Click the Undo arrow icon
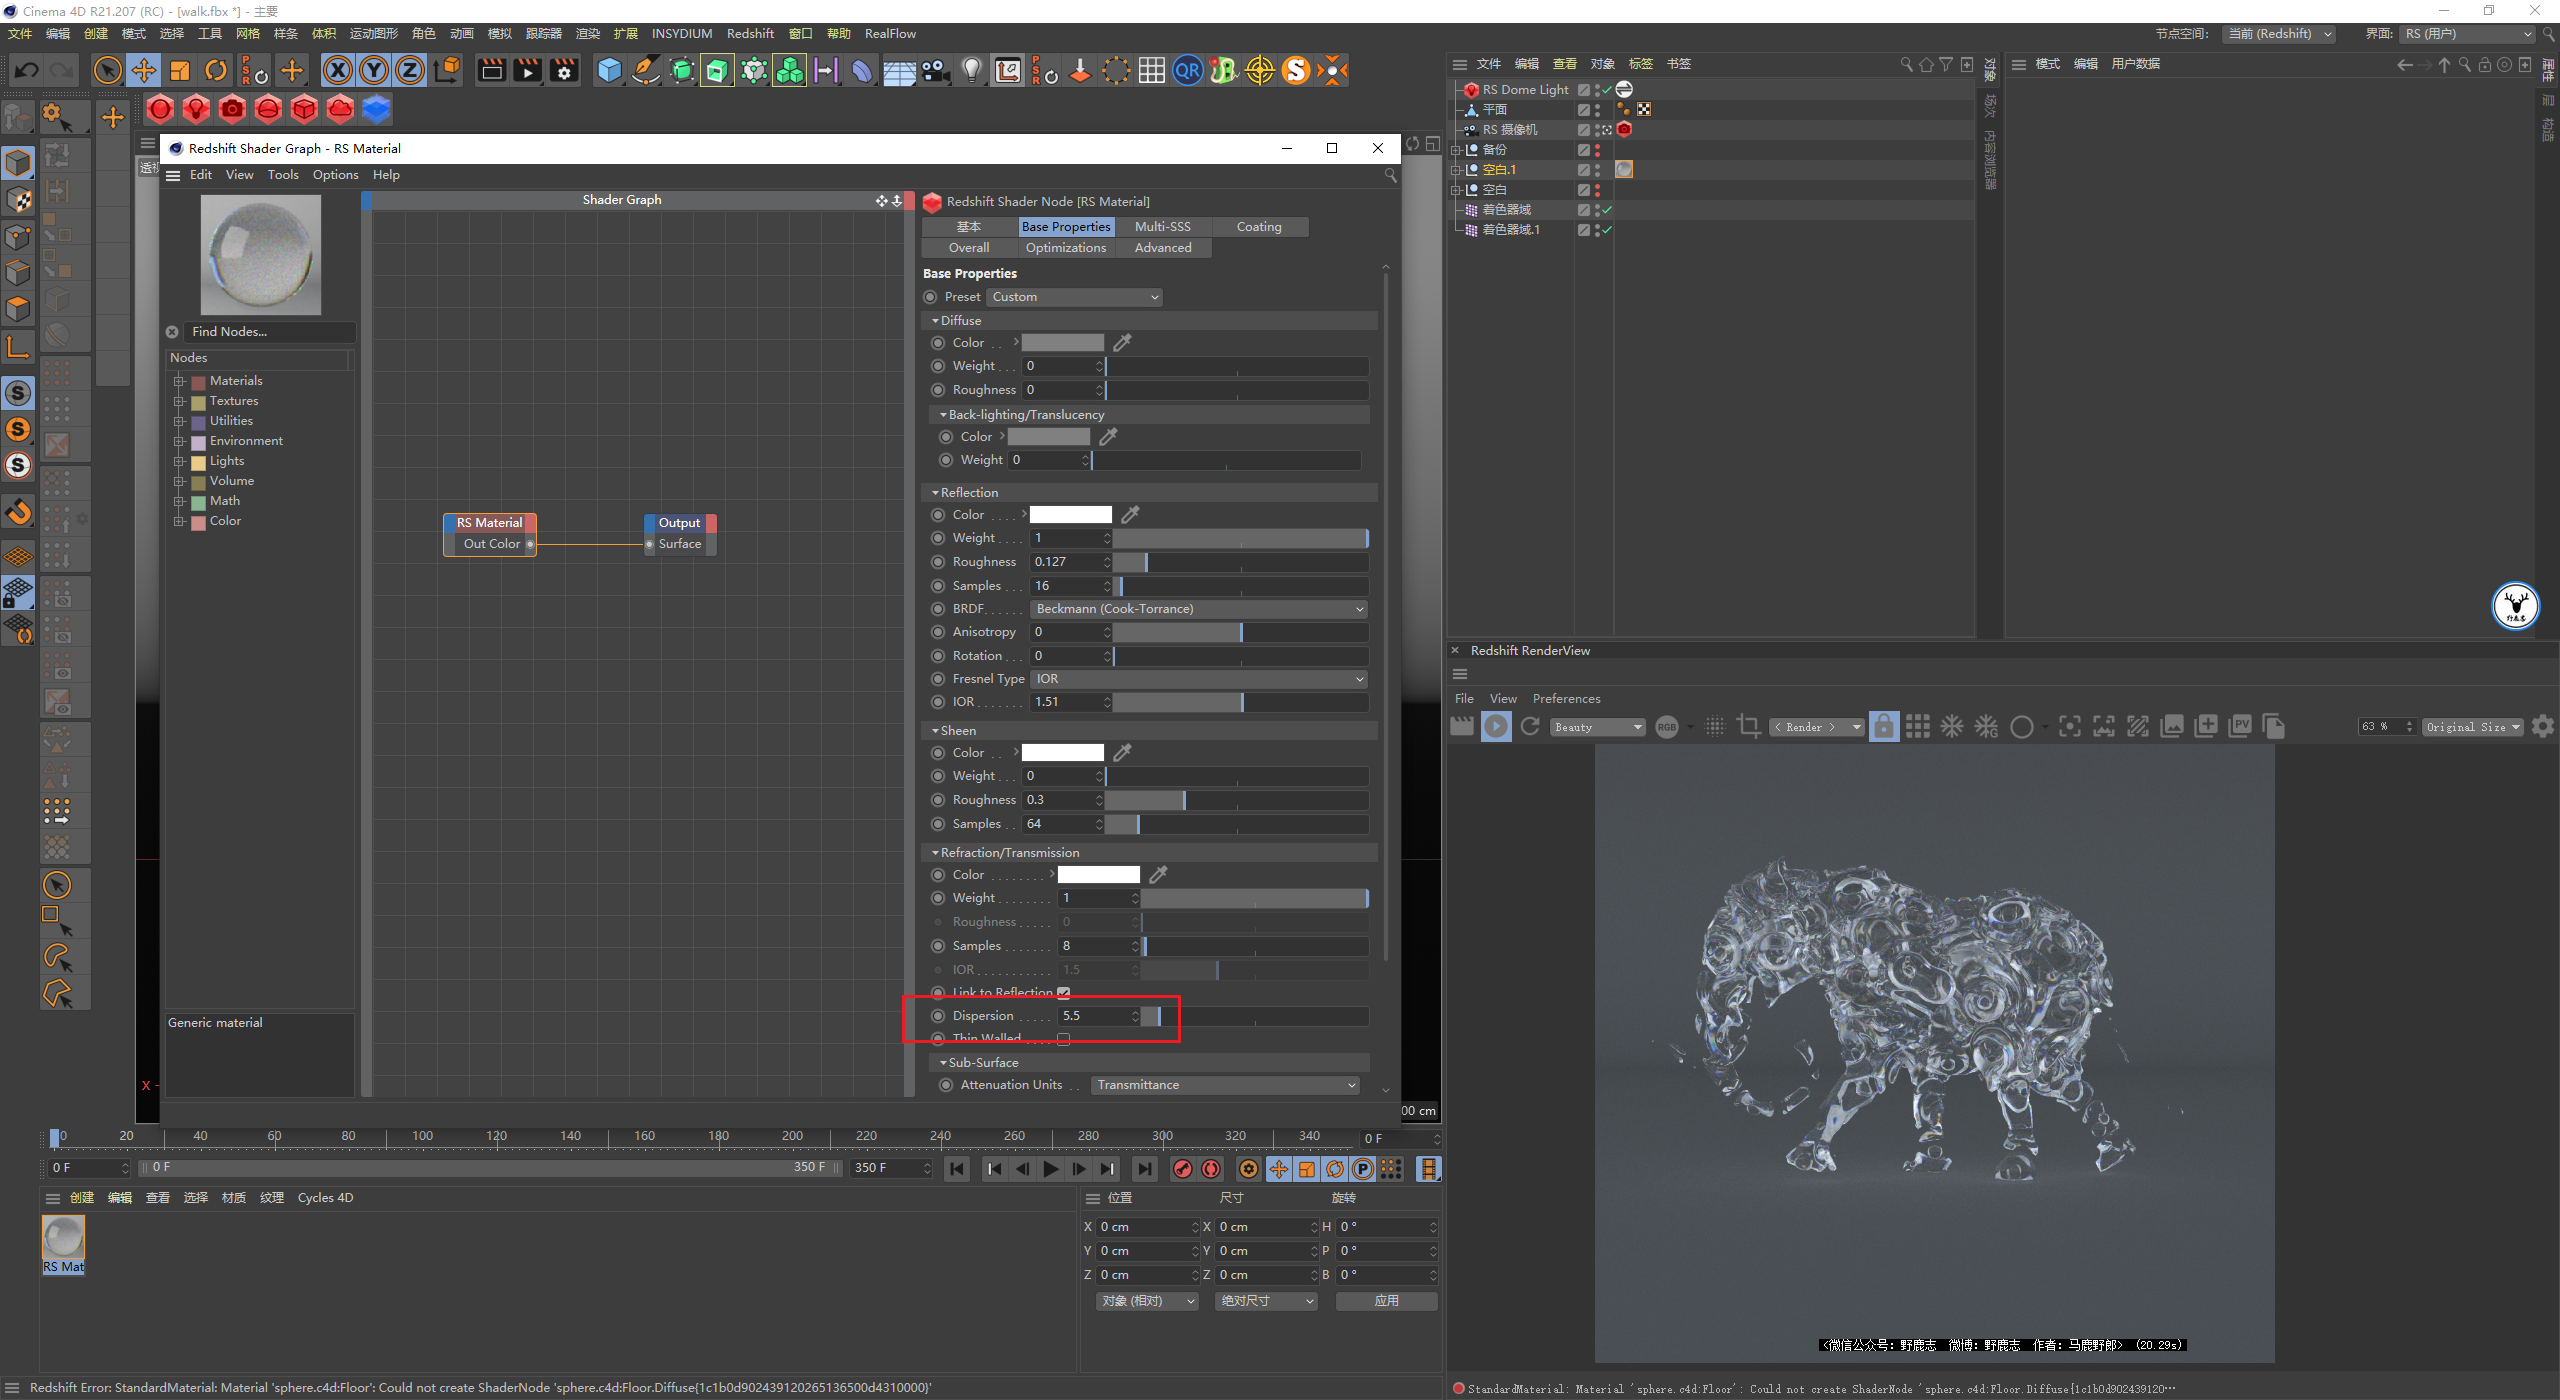The image size is (2560, 1400). 27,70
